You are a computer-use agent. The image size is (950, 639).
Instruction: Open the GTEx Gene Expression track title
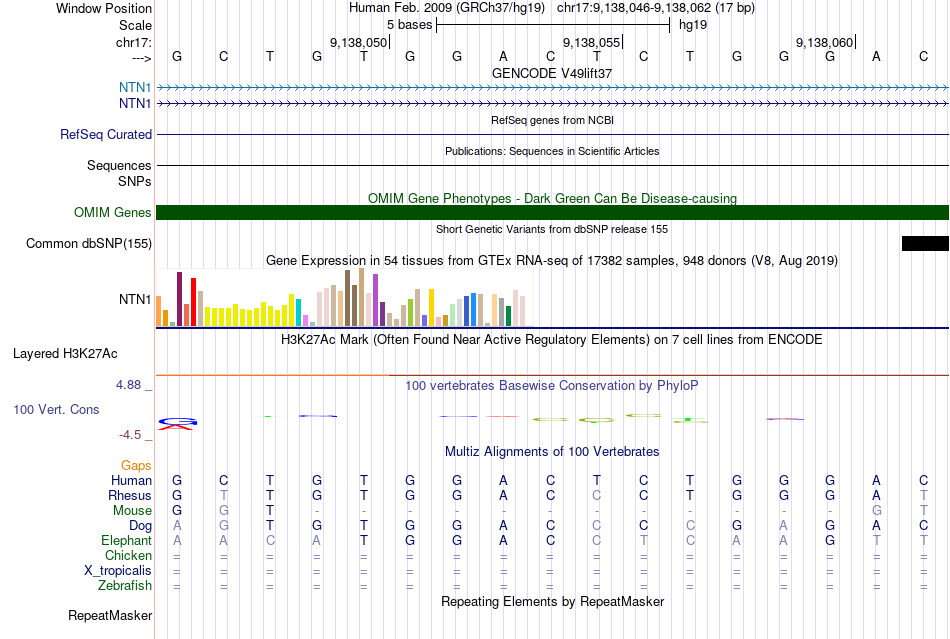point(552,261)
